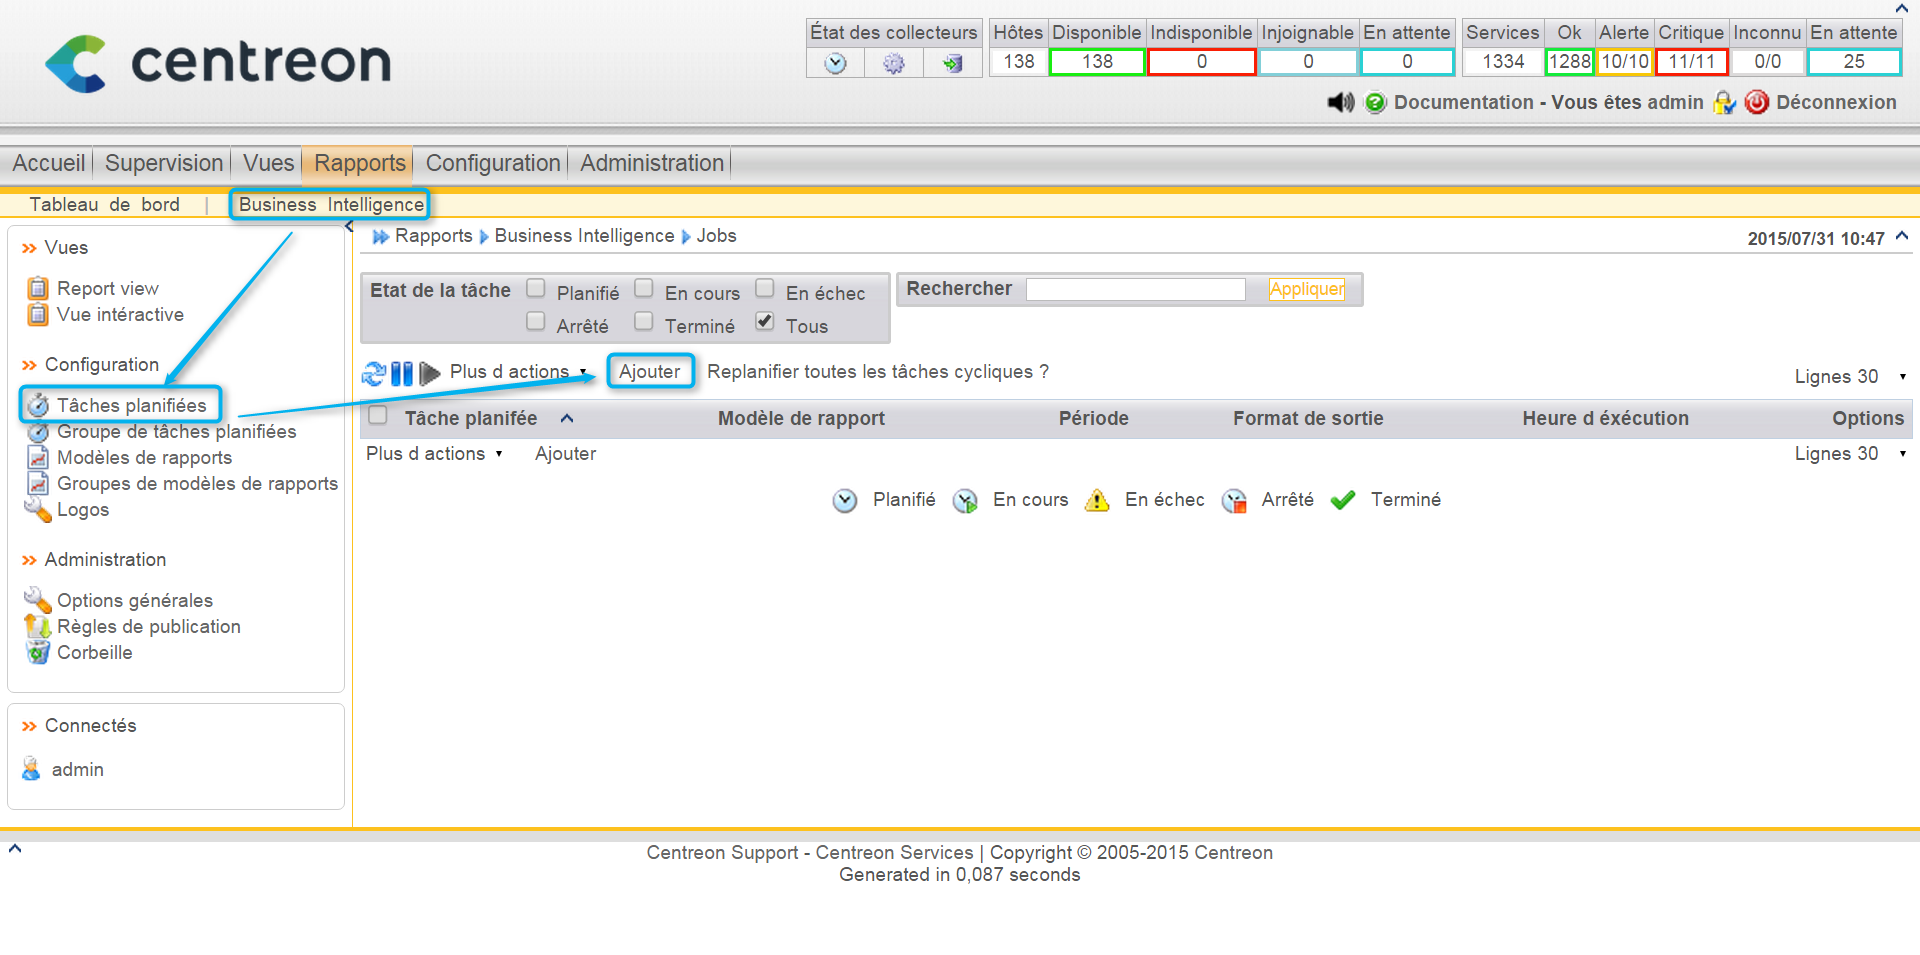Screen dimensions: 1920x955
Task: Open the Vues menu
Action: [269, 163]
